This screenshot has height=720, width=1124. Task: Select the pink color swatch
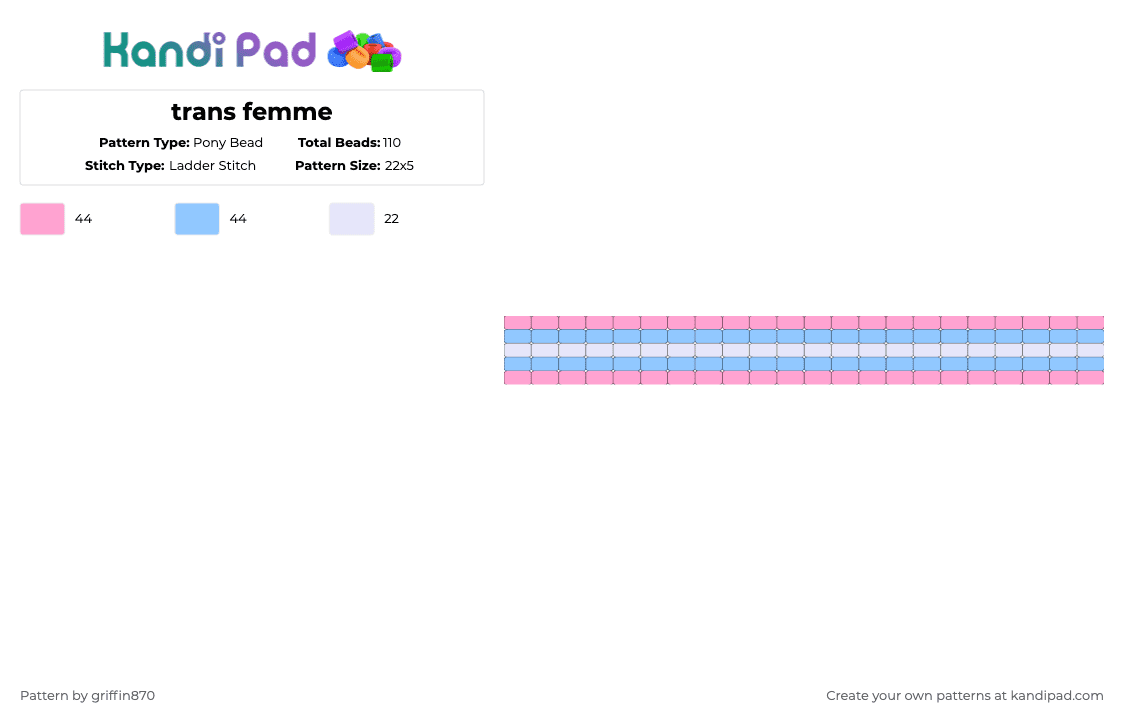42,219
